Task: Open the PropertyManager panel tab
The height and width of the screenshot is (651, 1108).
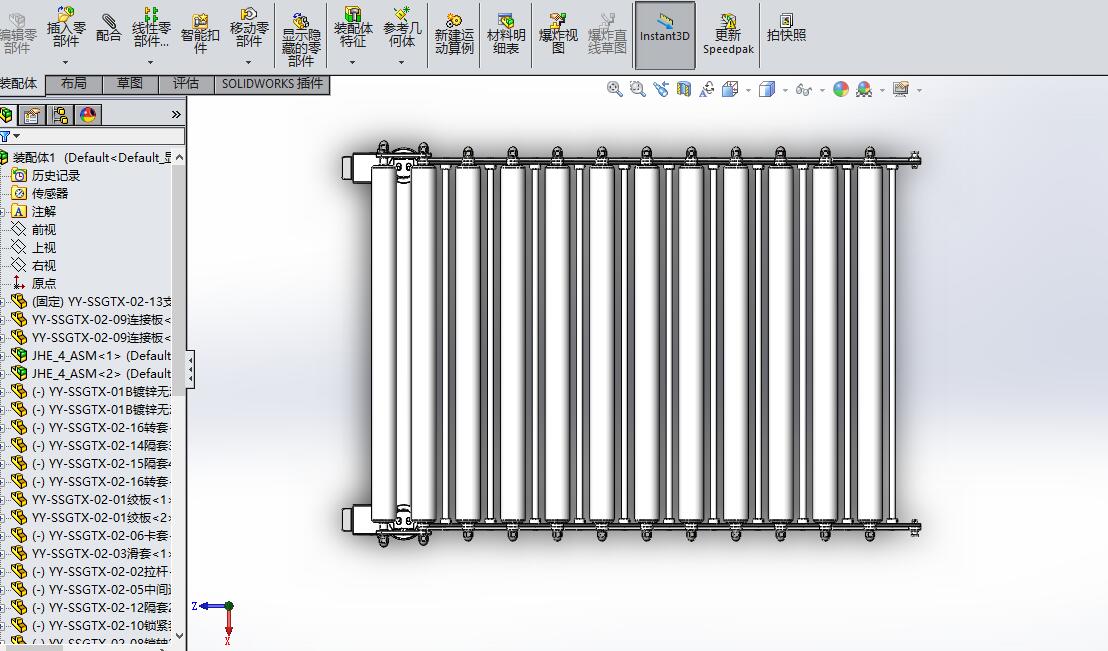Action: tap(32, 115)
